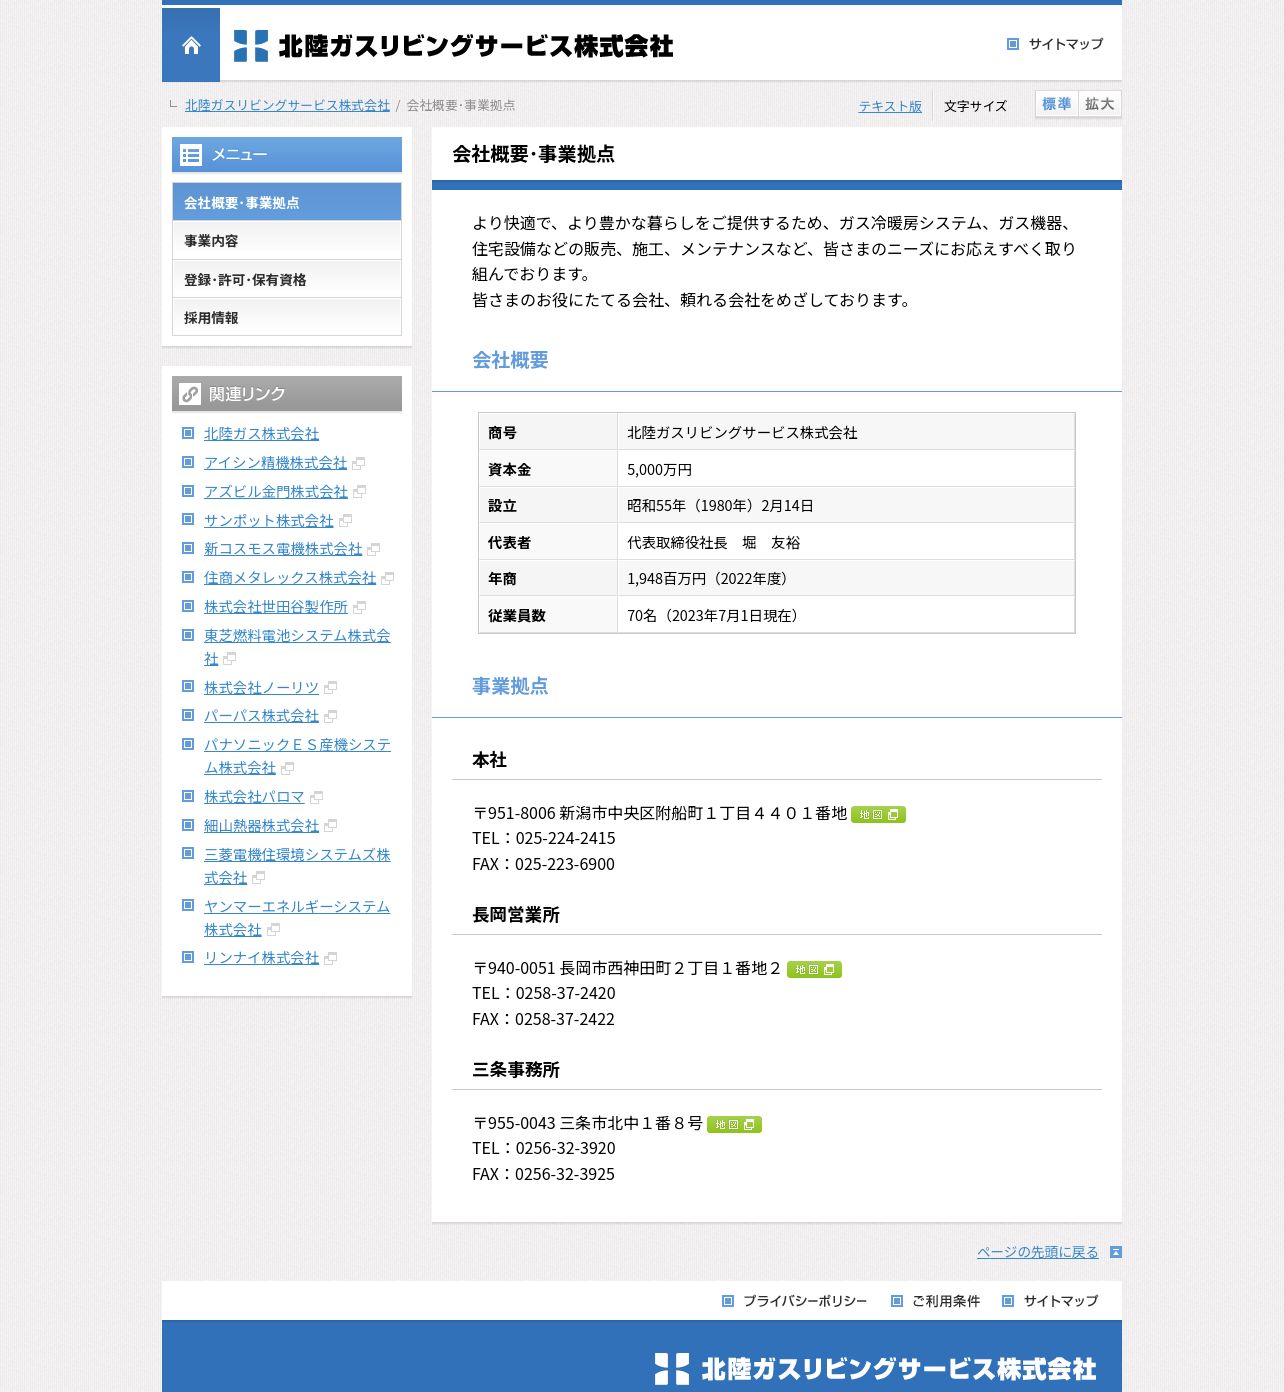Open ヤンマーエネルギーシステム株式会社 link

297,918
